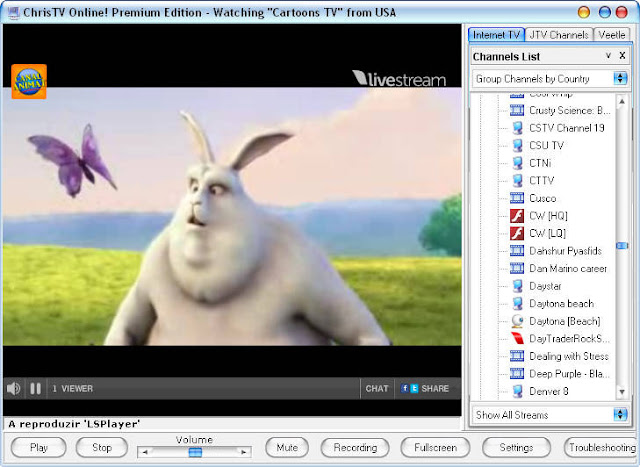Click the Daytona beach monitor icon

[x=517, y=303]
